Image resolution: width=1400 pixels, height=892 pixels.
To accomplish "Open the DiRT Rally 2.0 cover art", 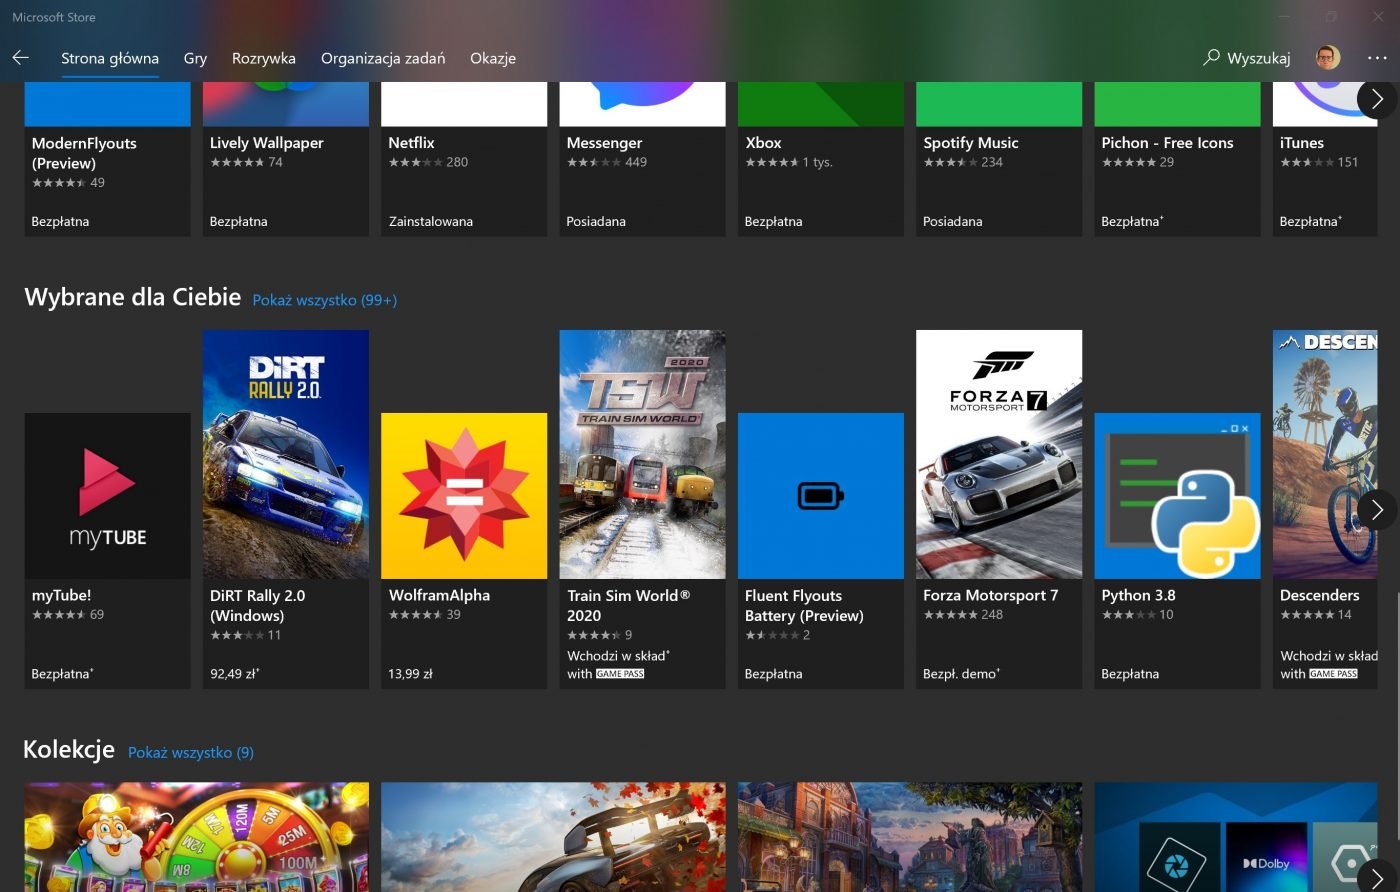I will click(286, 454).
